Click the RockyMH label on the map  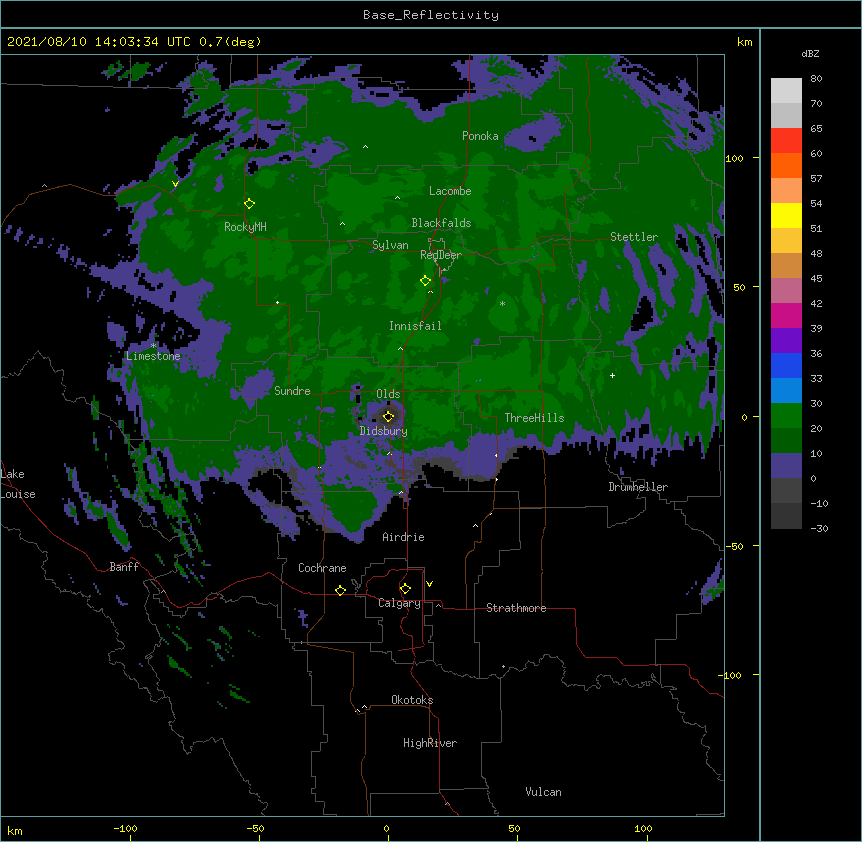(x=245, y=226)
